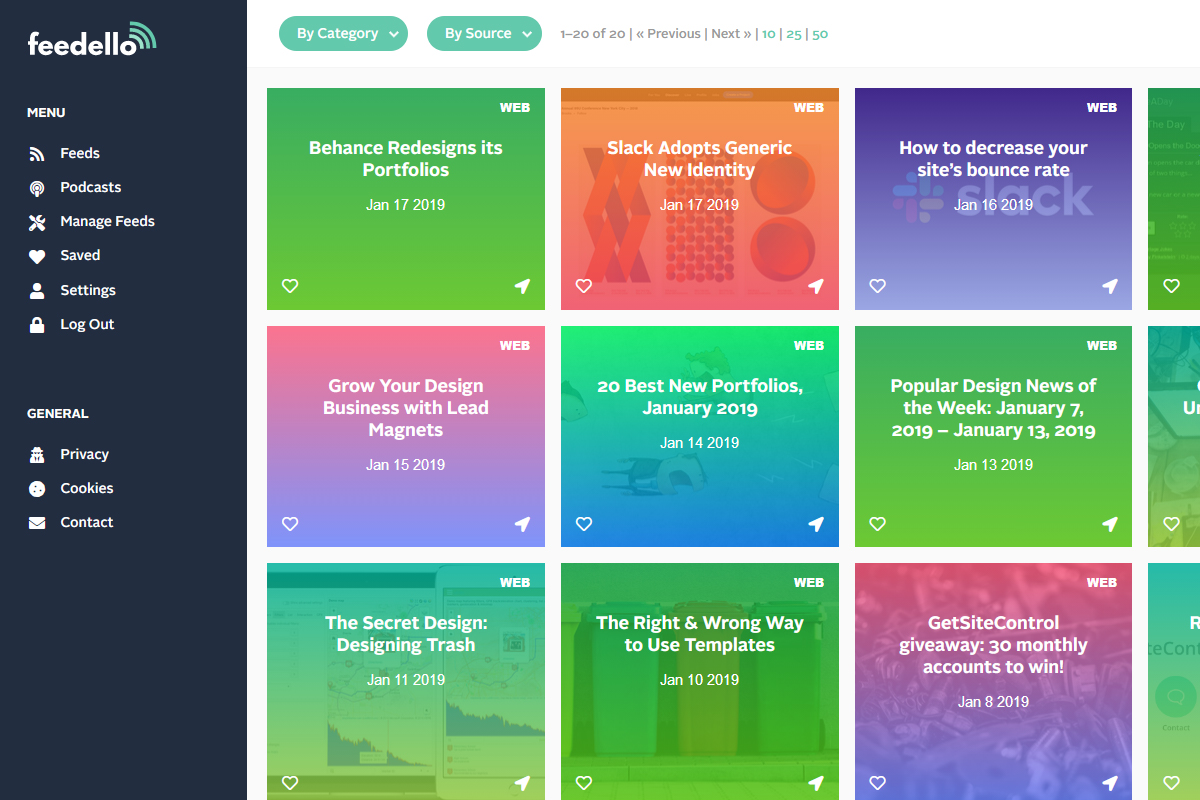
Task: Open Feeds from the menu
Action: [80, 154]
